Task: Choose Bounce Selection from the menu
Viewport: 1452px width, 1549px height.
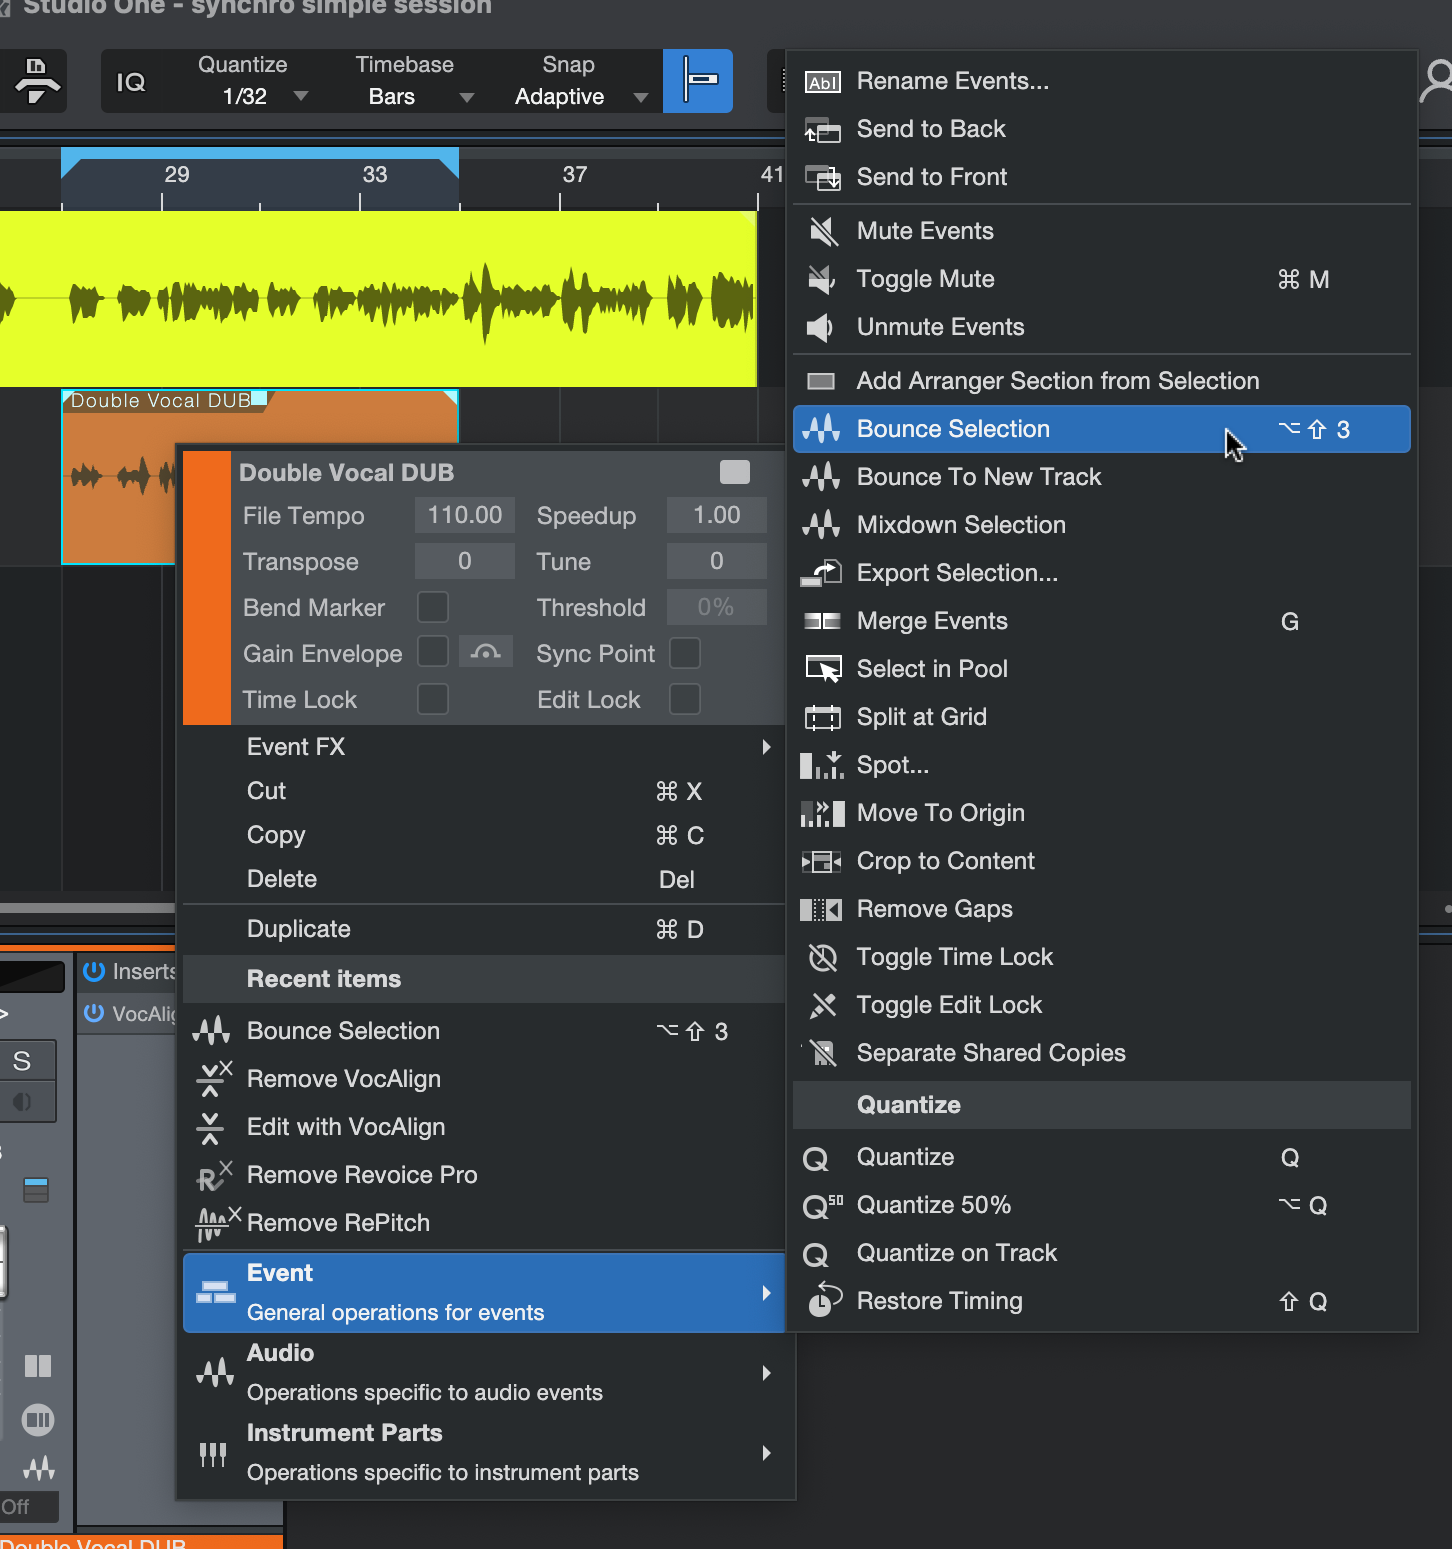Action: pos(952,429)
